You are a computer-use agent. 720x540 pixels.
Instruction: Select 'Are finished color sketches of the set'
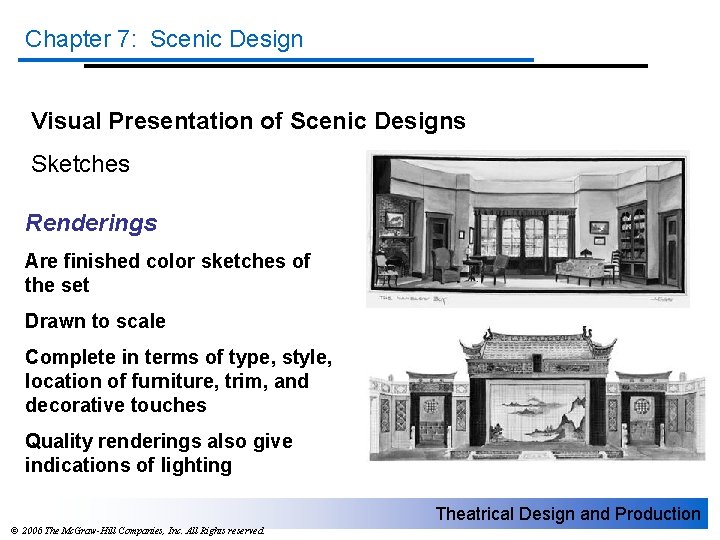coord(168,273)
